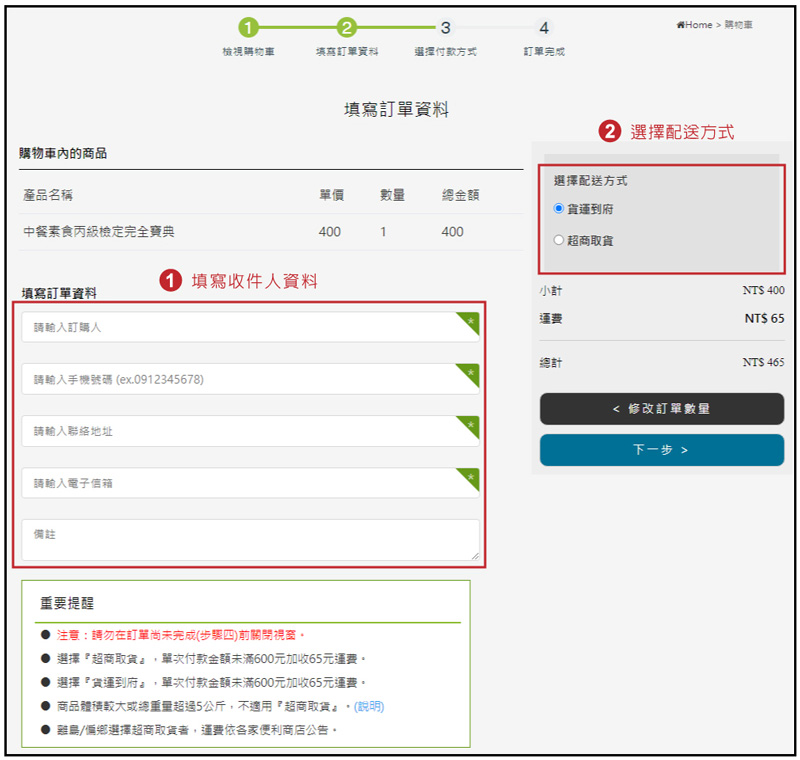This screenshot has height=760, width=800.
Task: Select the 貨運到府 delivery option
Action: [x=559, y=208]
